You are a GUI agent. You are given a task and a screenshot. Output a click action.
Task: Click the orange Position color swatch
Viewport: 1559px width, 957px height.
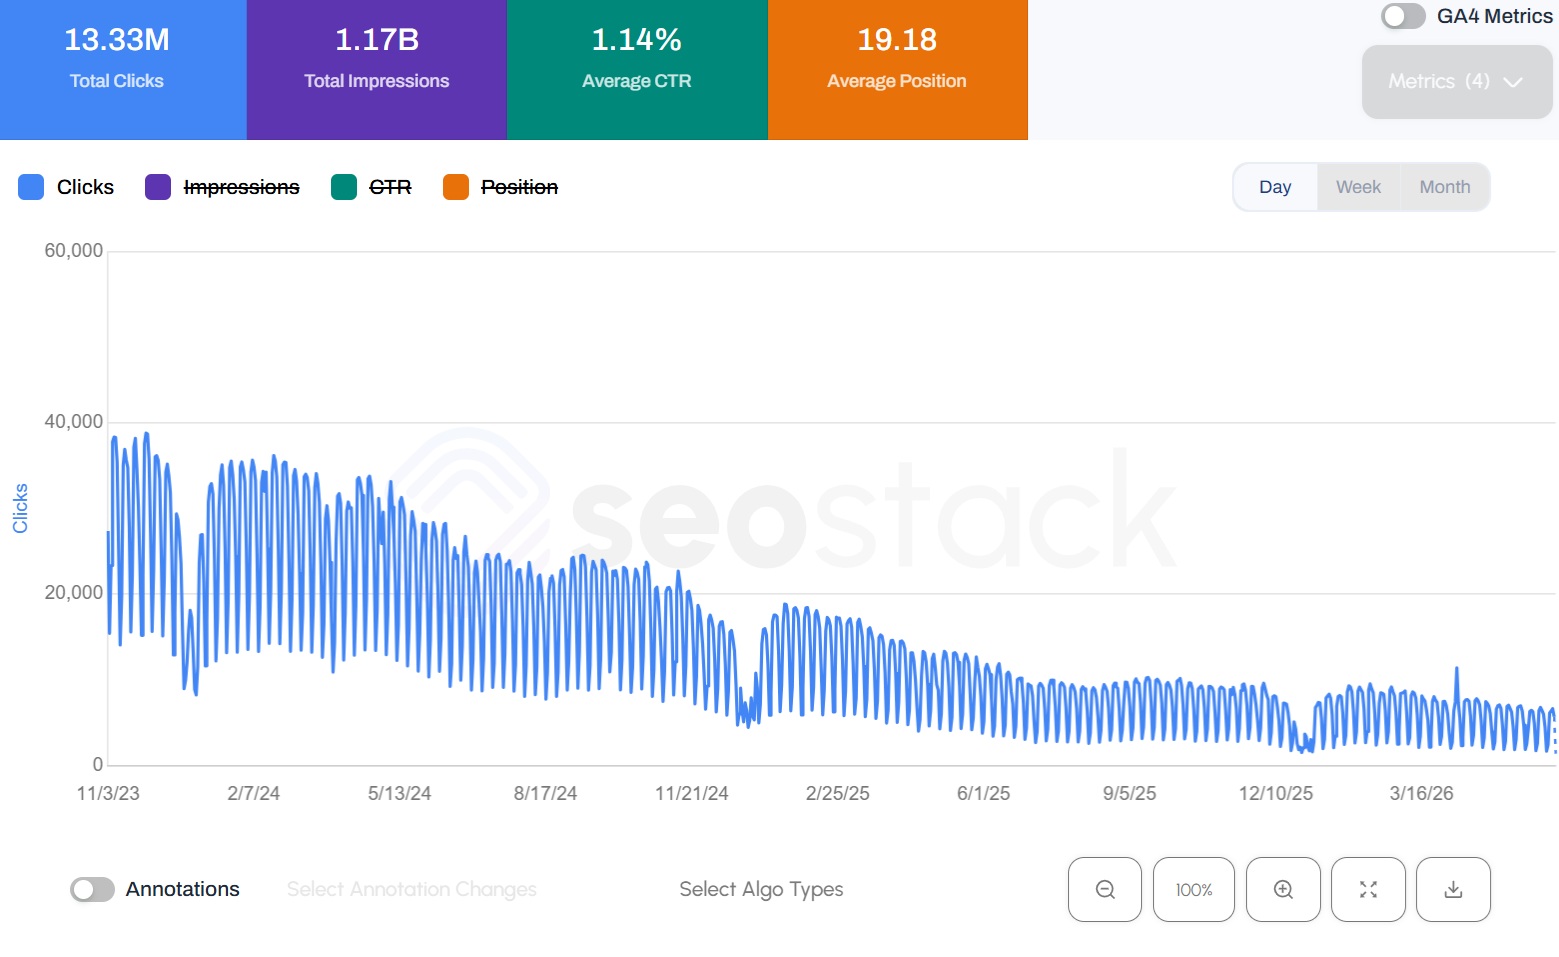pyautogui.click(x=456, y=187)
